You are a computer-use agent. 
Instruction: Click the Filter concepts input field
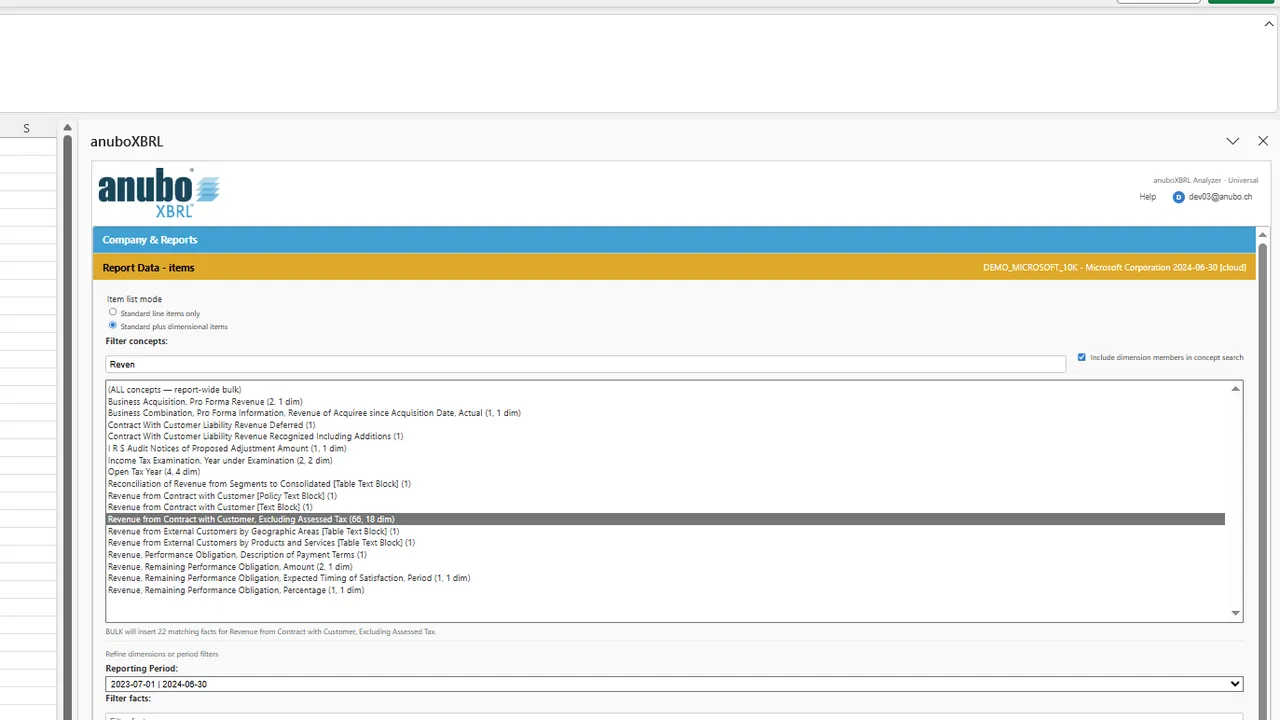(x=585, y=364)
